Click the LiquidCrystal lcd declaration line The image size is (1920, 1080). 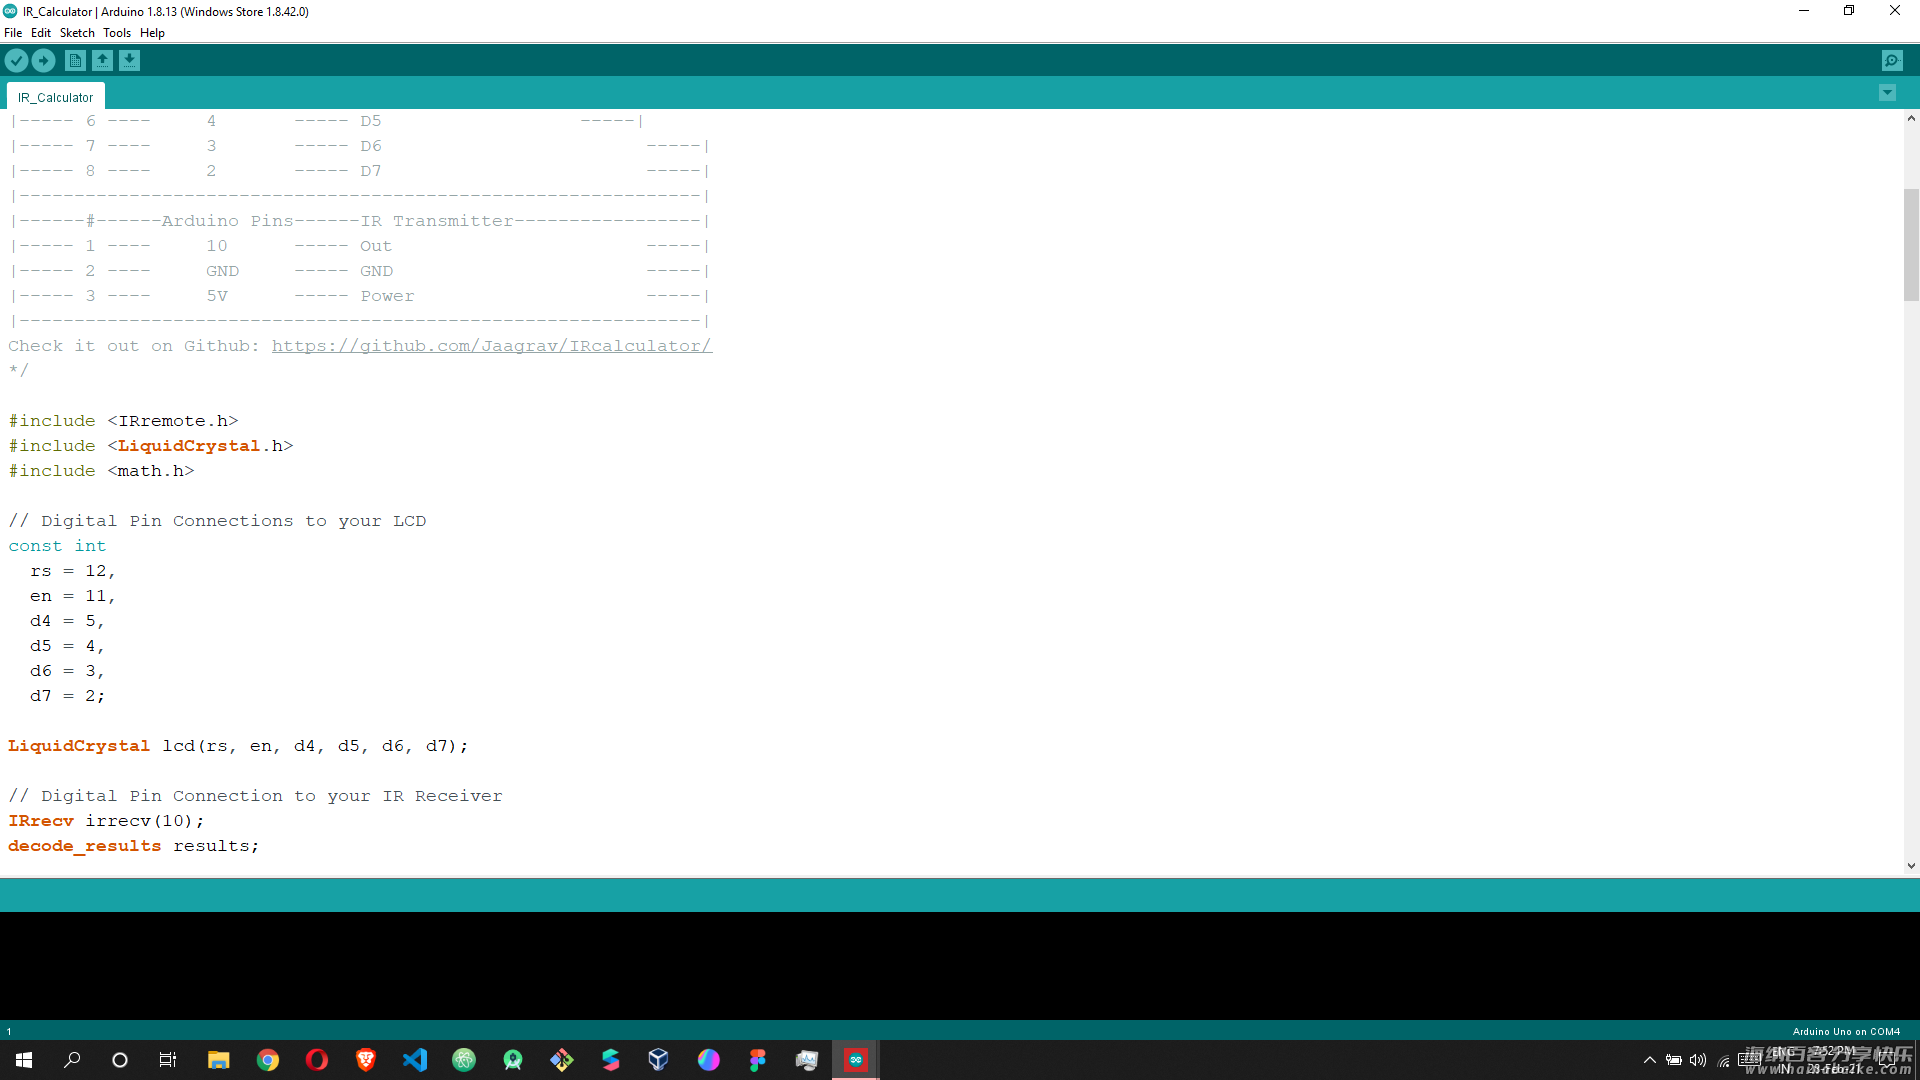[x=238, y=746]
